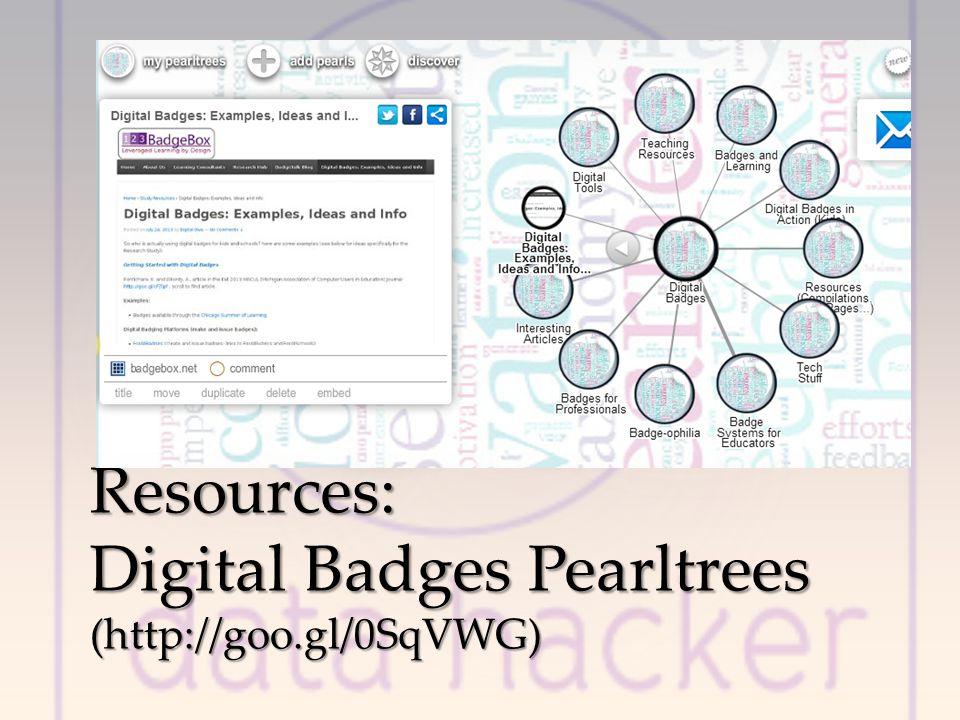Open the mail envelope icon
Screen dimensions: 960x720
click(893, 130)
